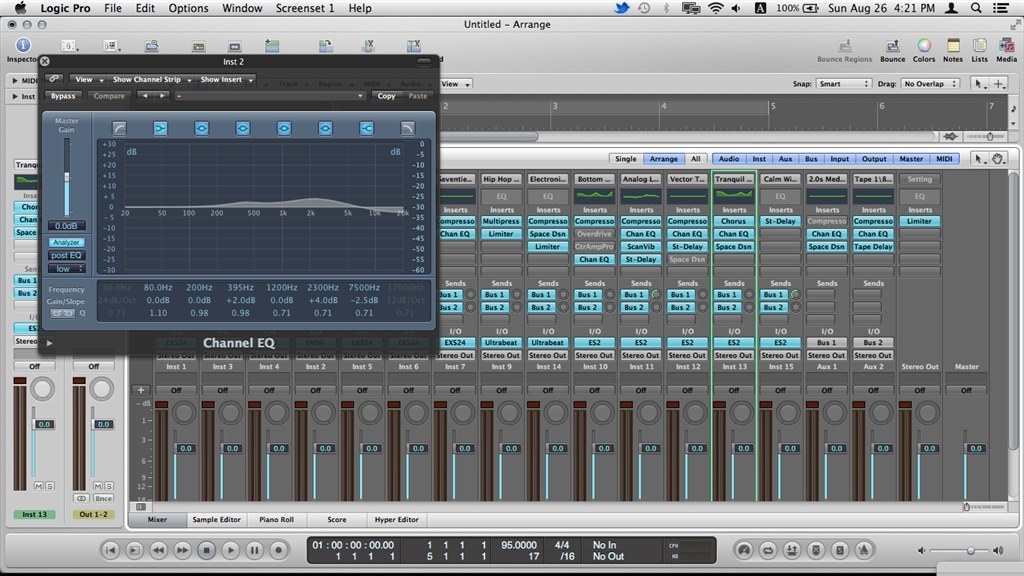Open the Snap Smart dropdown
The width and height of the screenshot is (1024, 576).
pyautogui.click(x=844, y=84)
